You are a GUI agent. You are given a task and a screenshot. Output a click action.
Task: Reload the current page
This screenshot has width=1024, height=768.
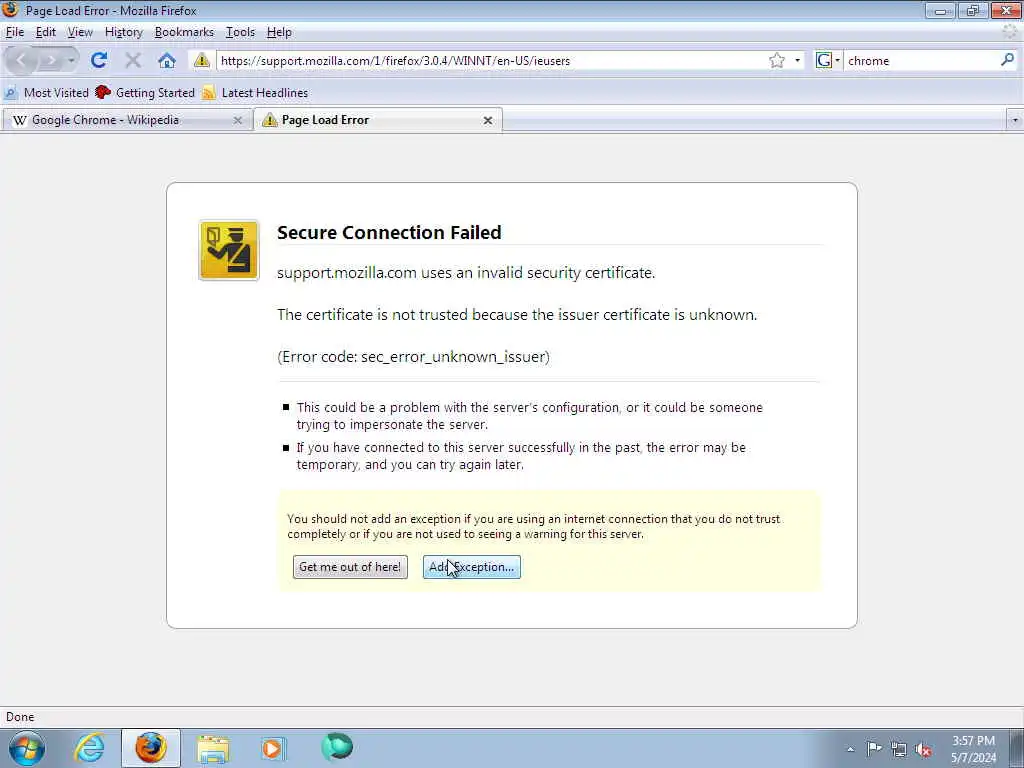99,61
